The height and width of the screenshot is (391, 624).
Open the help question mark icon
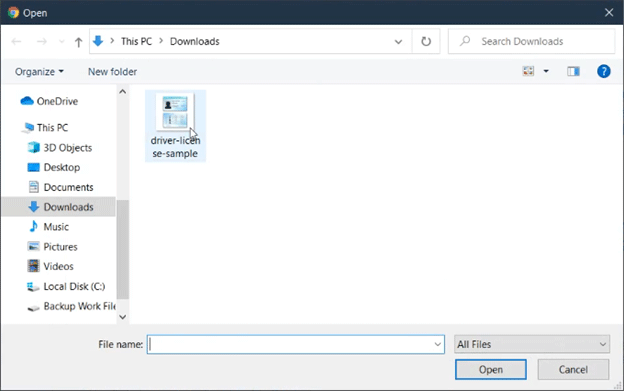[x=603, y=72]
